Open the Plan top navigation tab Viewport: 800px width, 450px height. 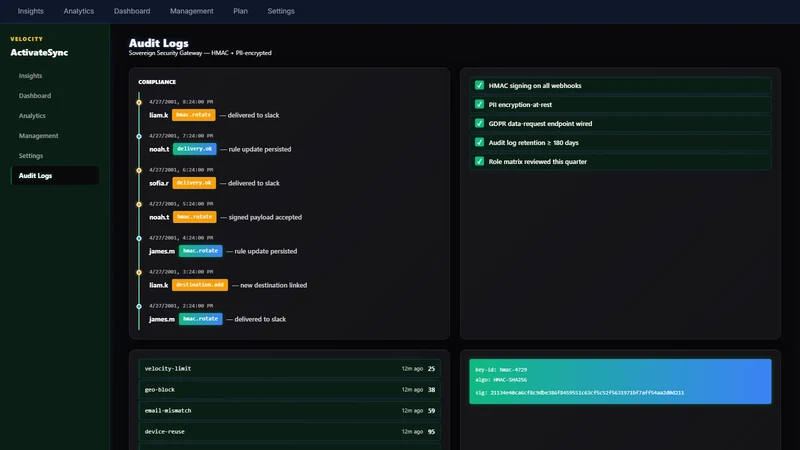click(x=240, y=11)
